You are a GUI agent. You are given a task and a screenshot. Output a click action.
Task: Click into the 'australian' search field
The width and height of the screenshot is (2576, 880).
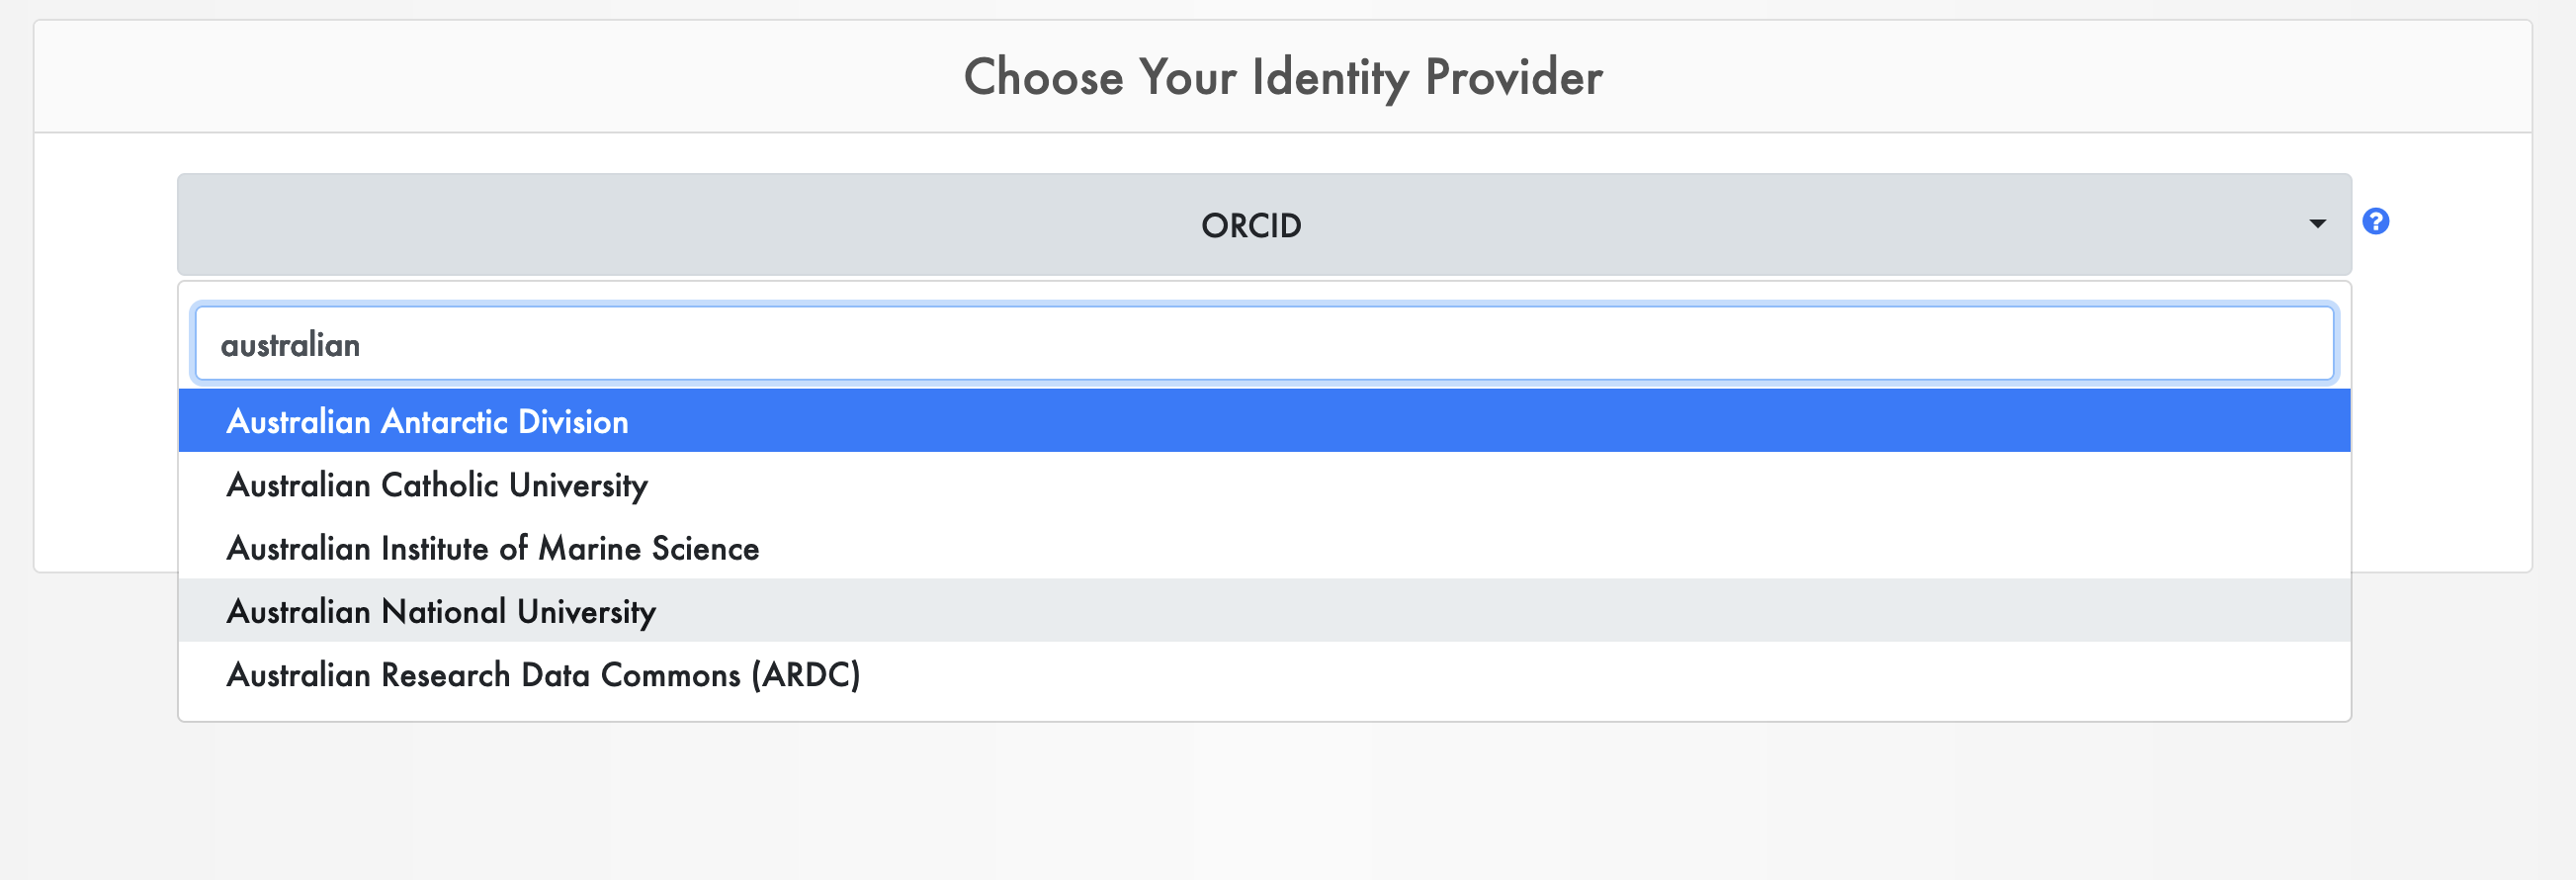(1264, 344)
